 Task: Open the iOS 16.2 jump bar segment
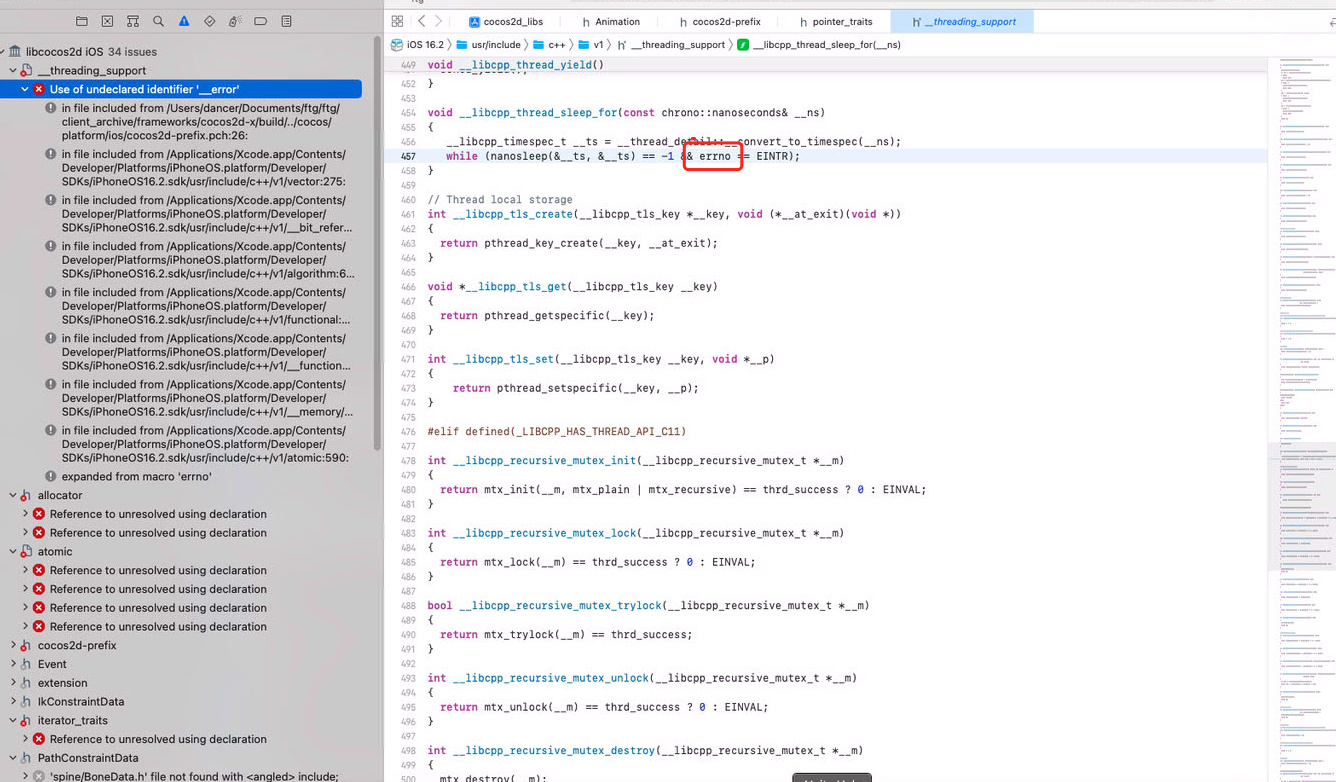click(417, 45)
